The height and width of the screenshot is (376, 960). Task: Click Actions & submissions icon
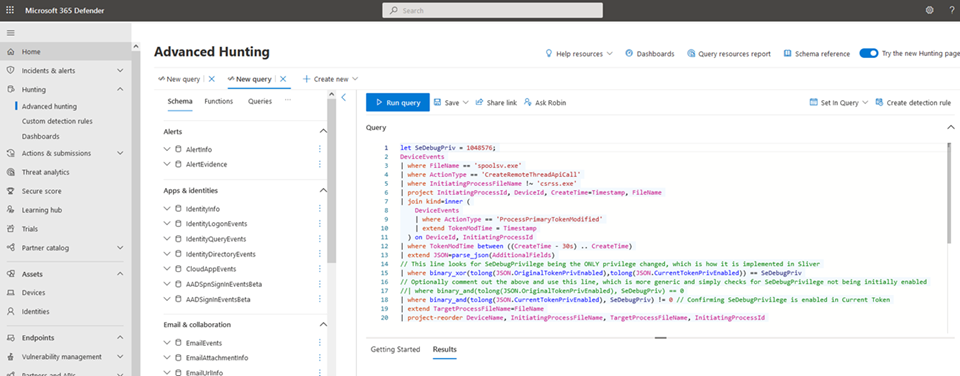[x=10, y=153]
